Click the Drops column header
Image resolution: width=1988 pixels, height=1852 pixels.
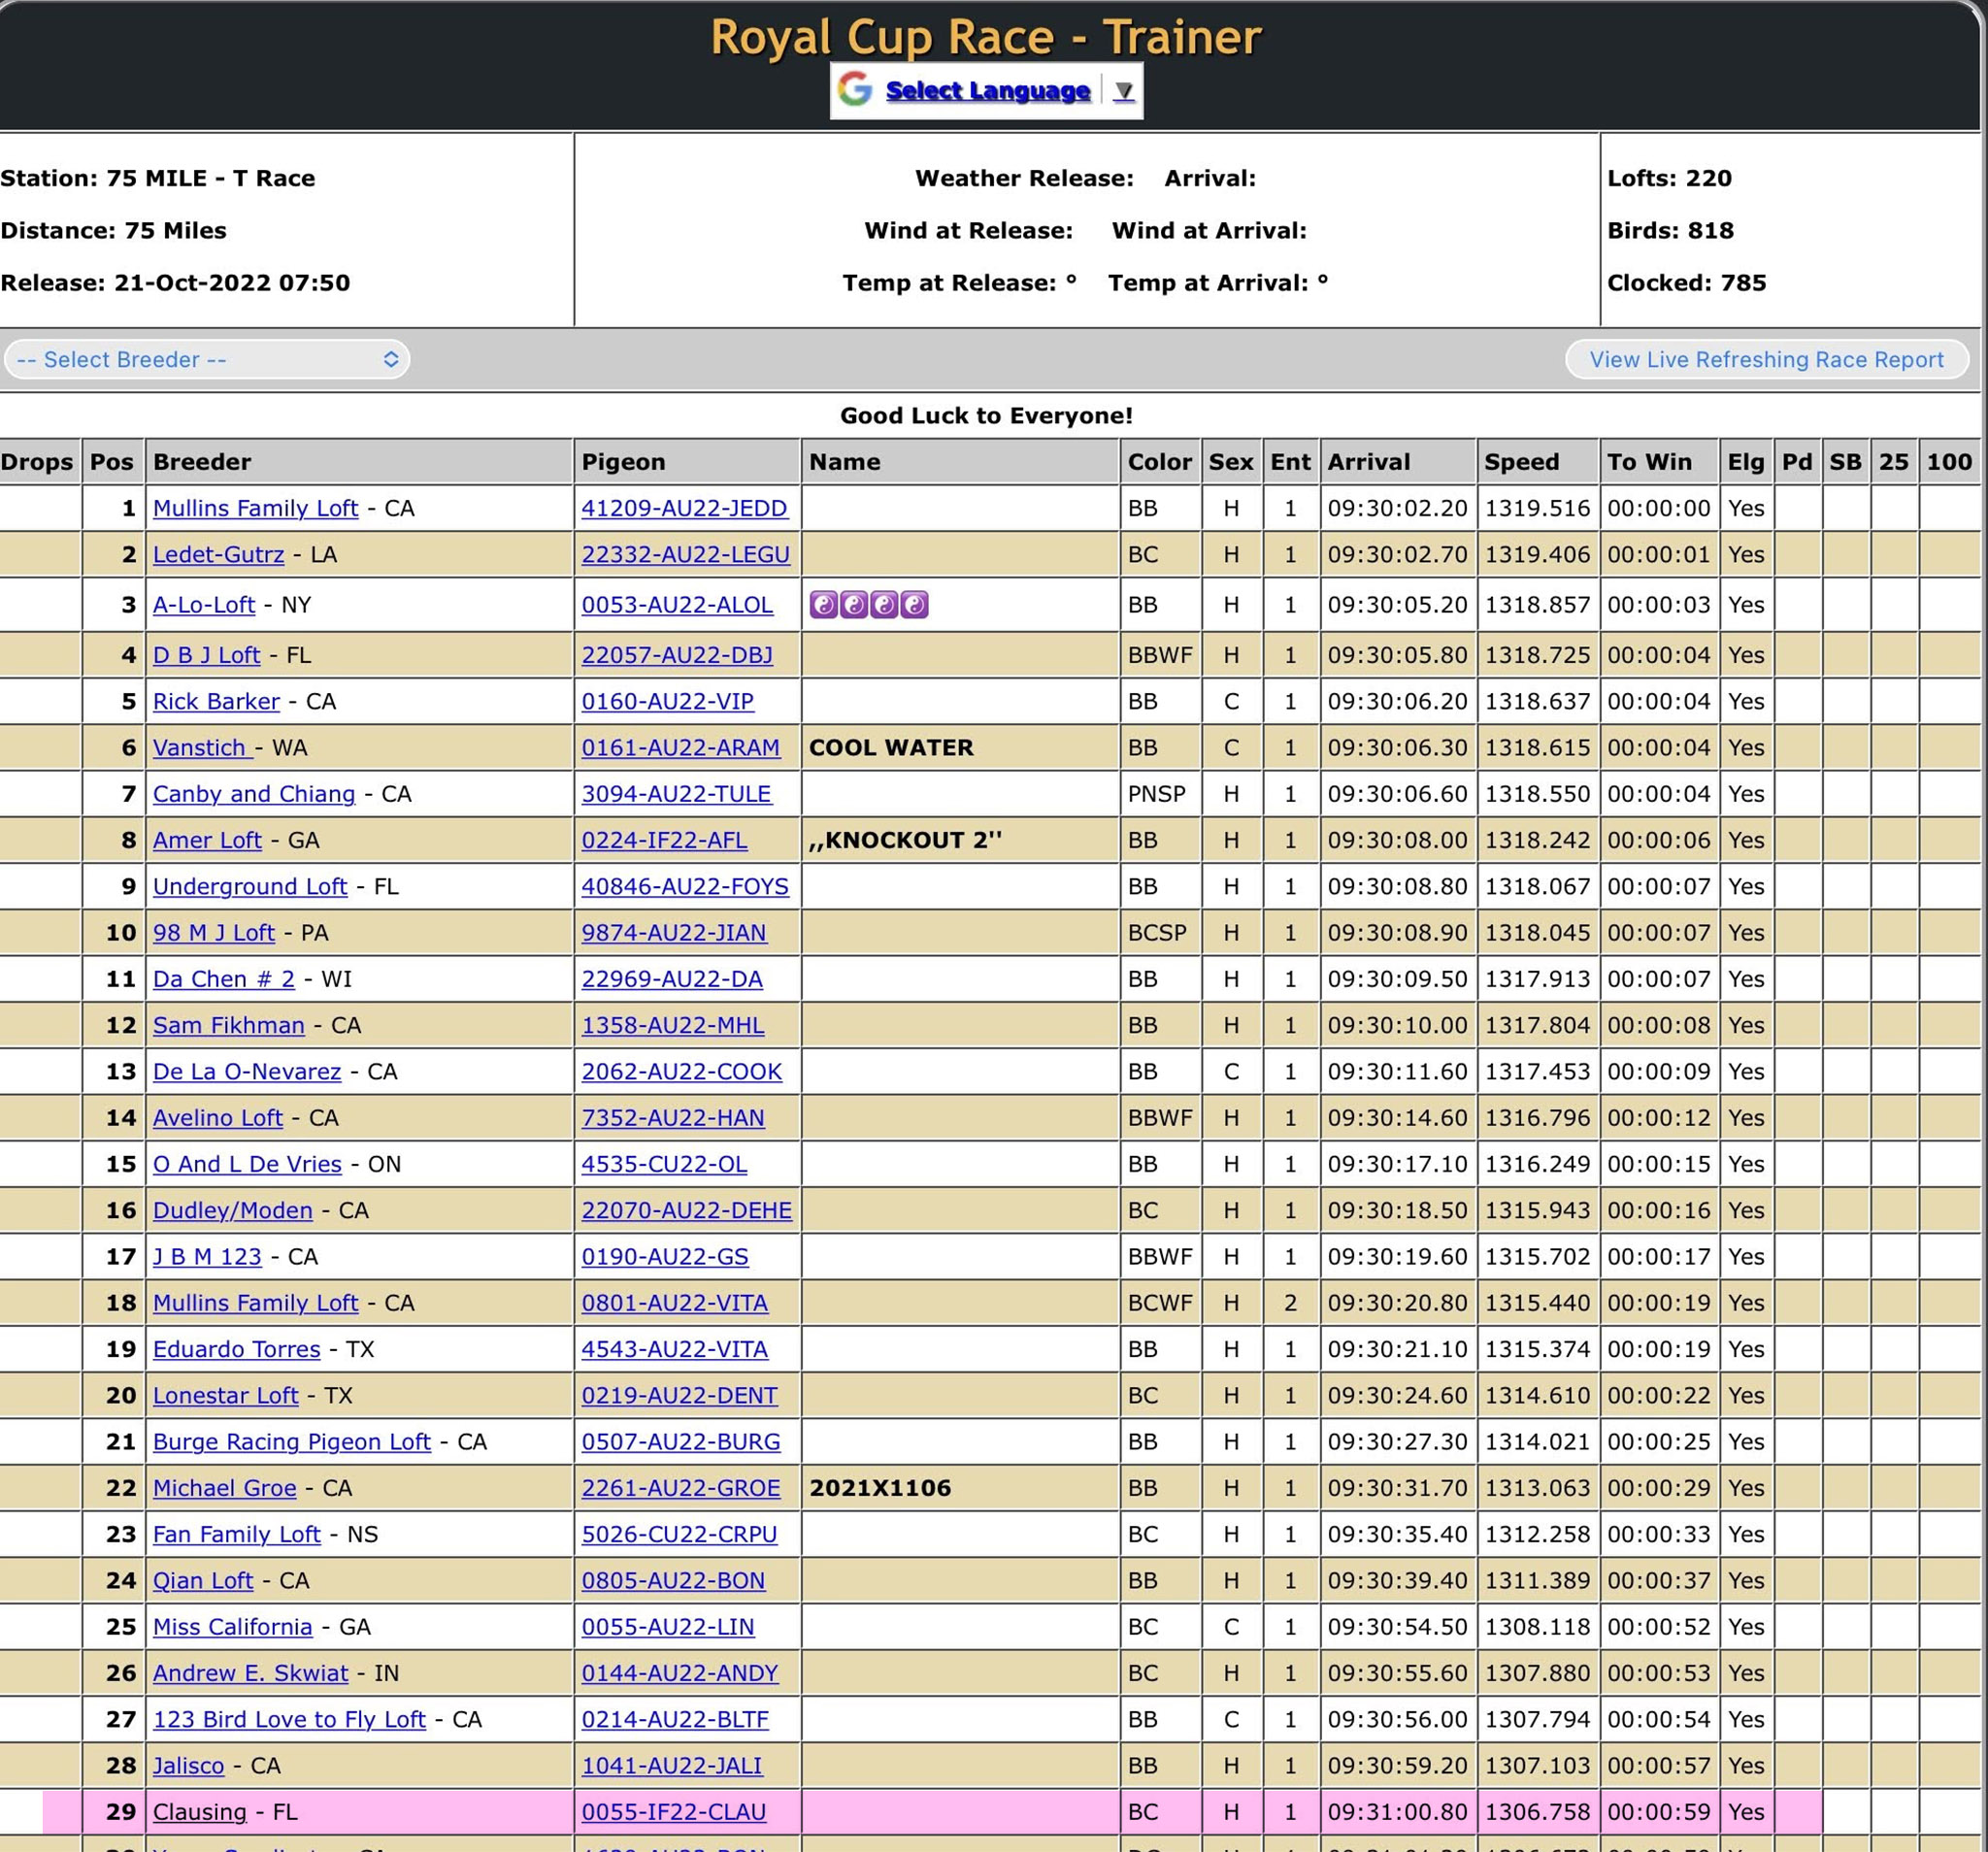coord(40,462)
